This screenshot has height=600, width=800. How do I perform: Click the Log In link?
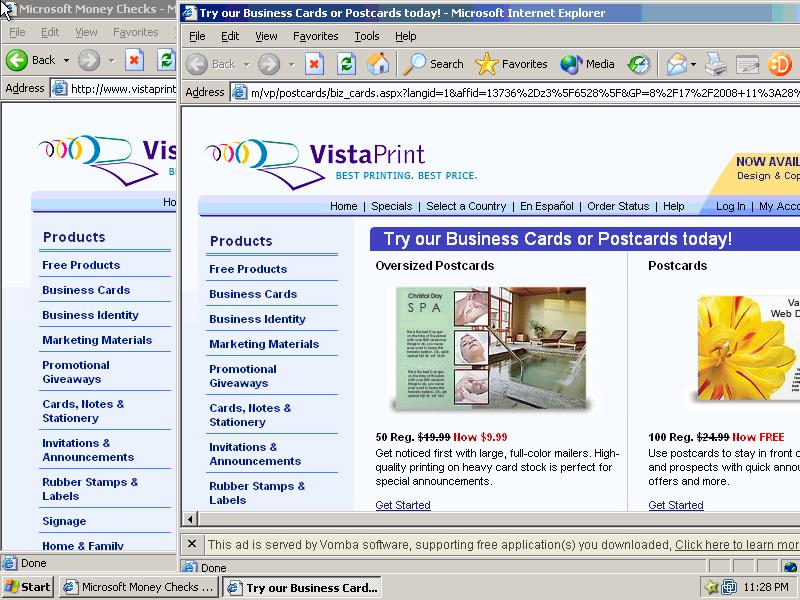click(730, 206)
